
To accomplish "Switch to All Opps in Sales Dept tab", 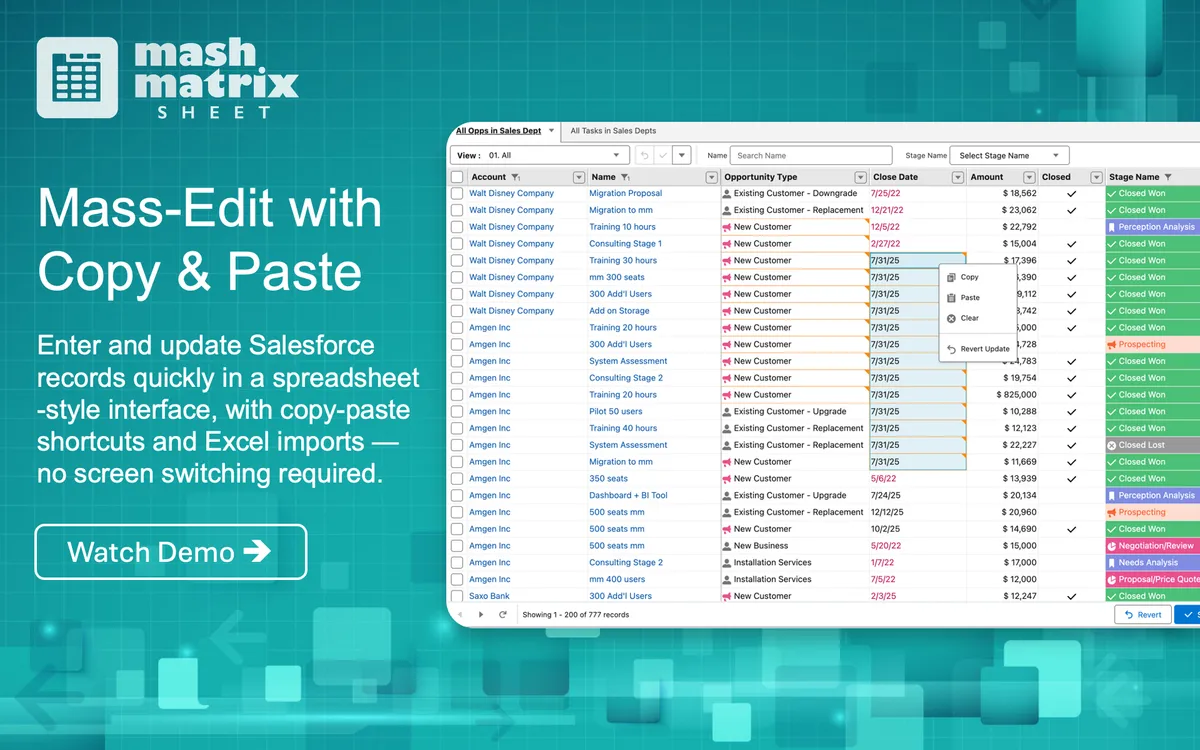I will (x=498, y=131).
